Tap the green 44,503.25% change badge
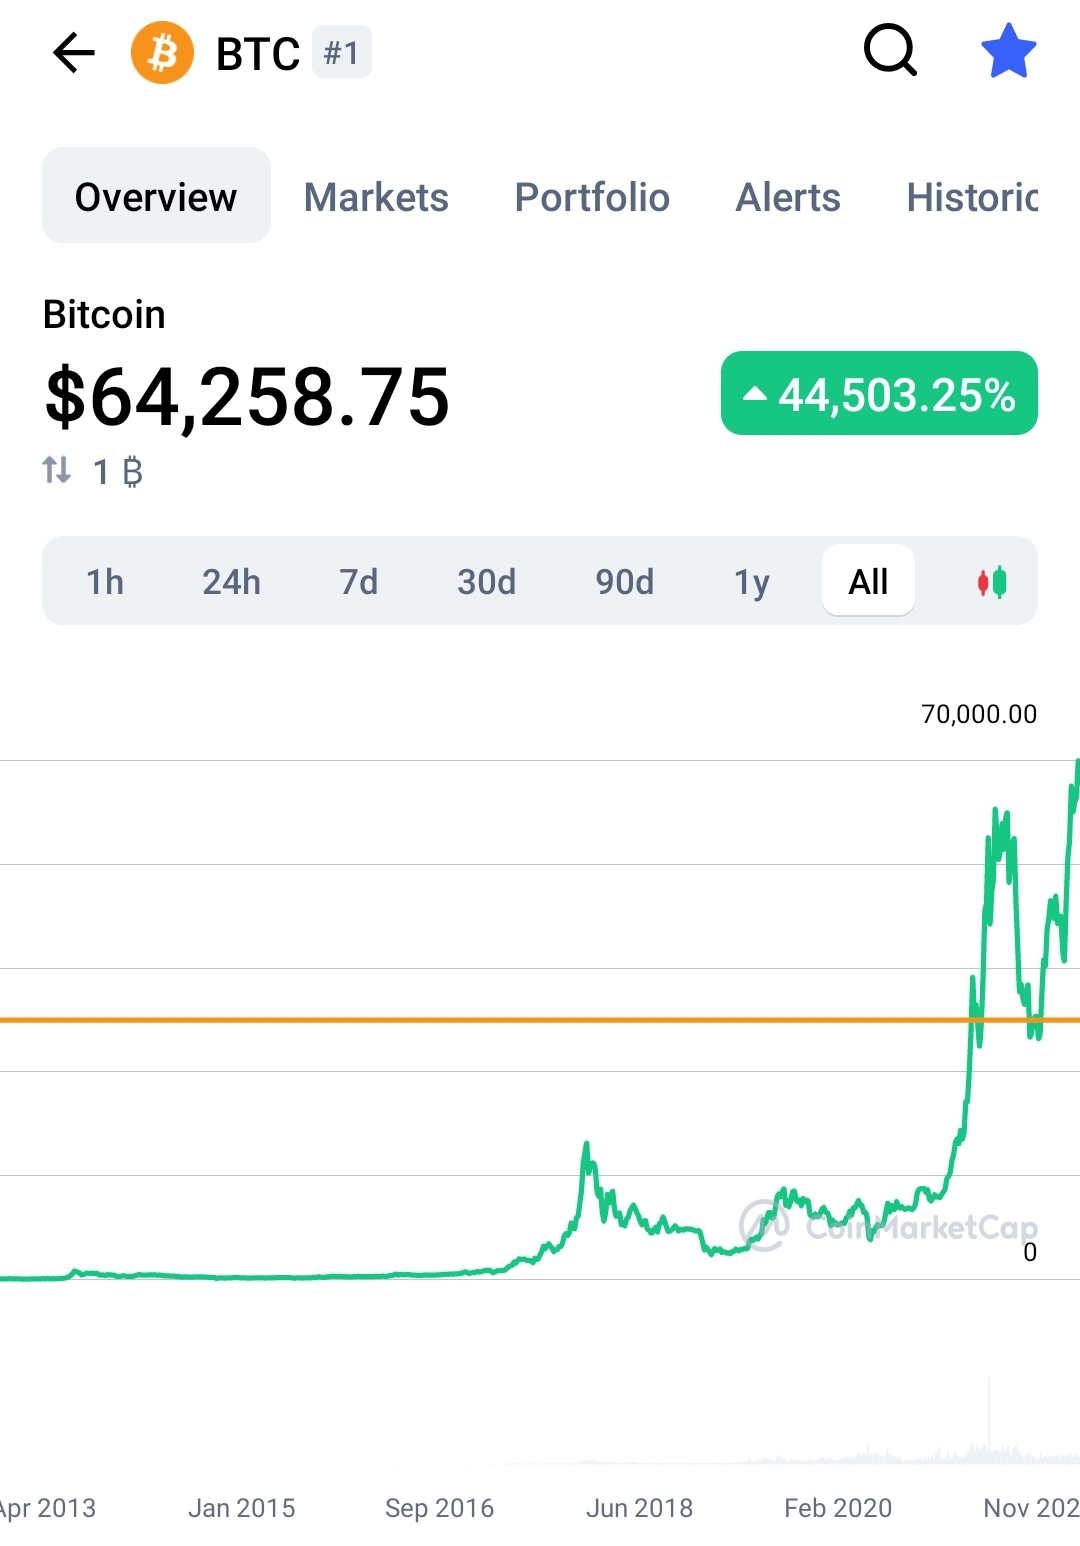 tap(879, 394)
